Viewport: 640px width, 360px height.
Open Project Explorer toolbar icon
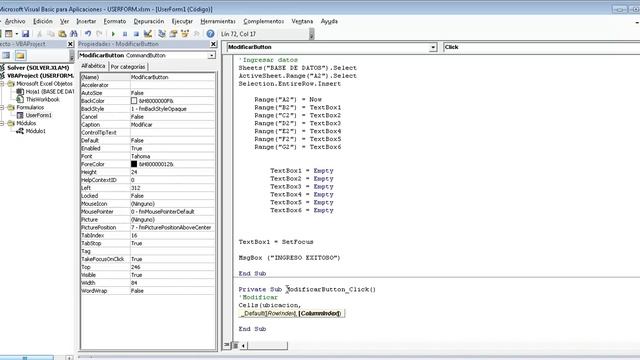click(x=162, y=34)
